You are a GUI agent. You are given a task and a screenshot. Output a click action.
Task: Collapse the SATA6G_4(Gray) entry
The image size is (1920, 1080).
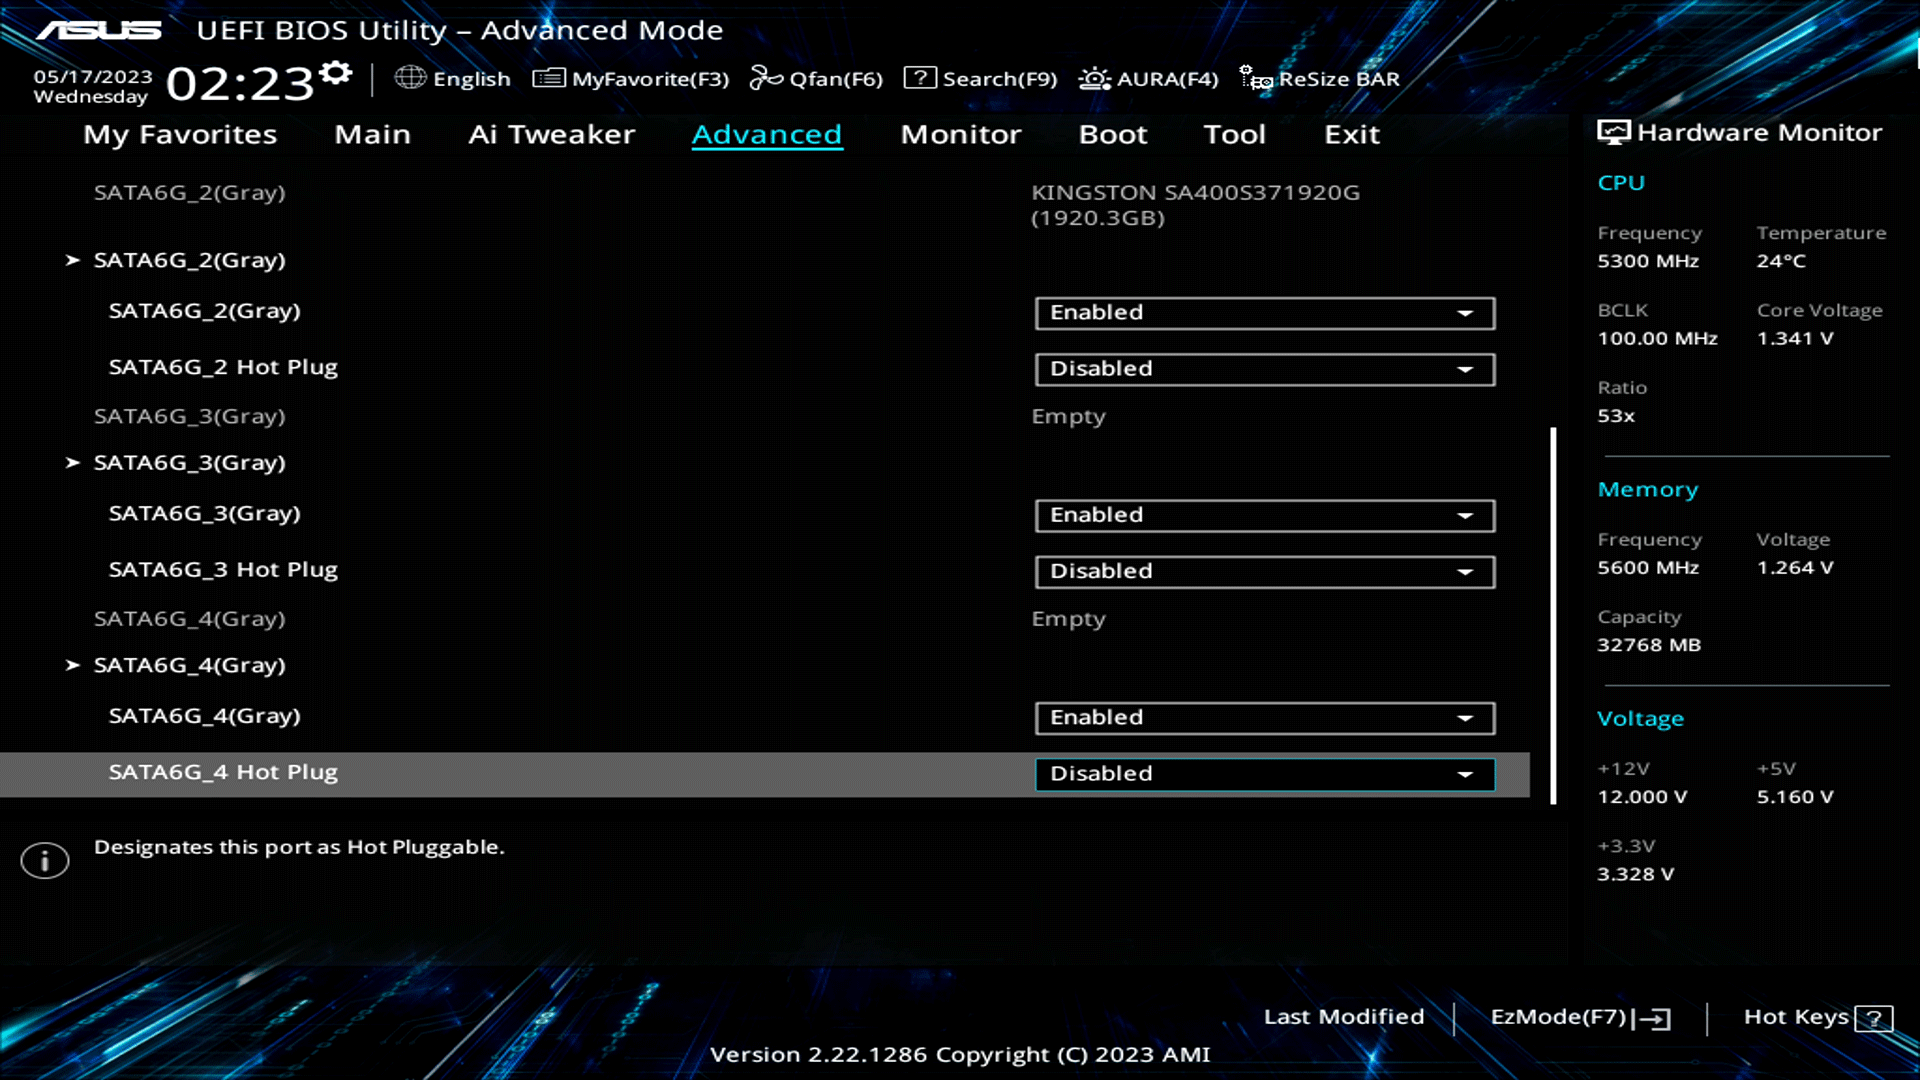tap(190, 664)
